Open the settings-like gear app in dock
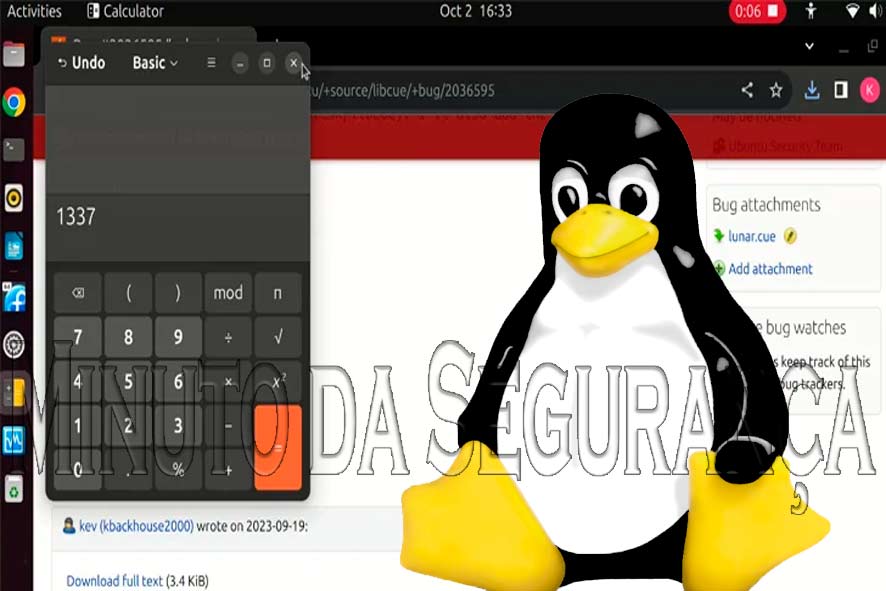This screenshot has height=591, width=886. (14, 344)
